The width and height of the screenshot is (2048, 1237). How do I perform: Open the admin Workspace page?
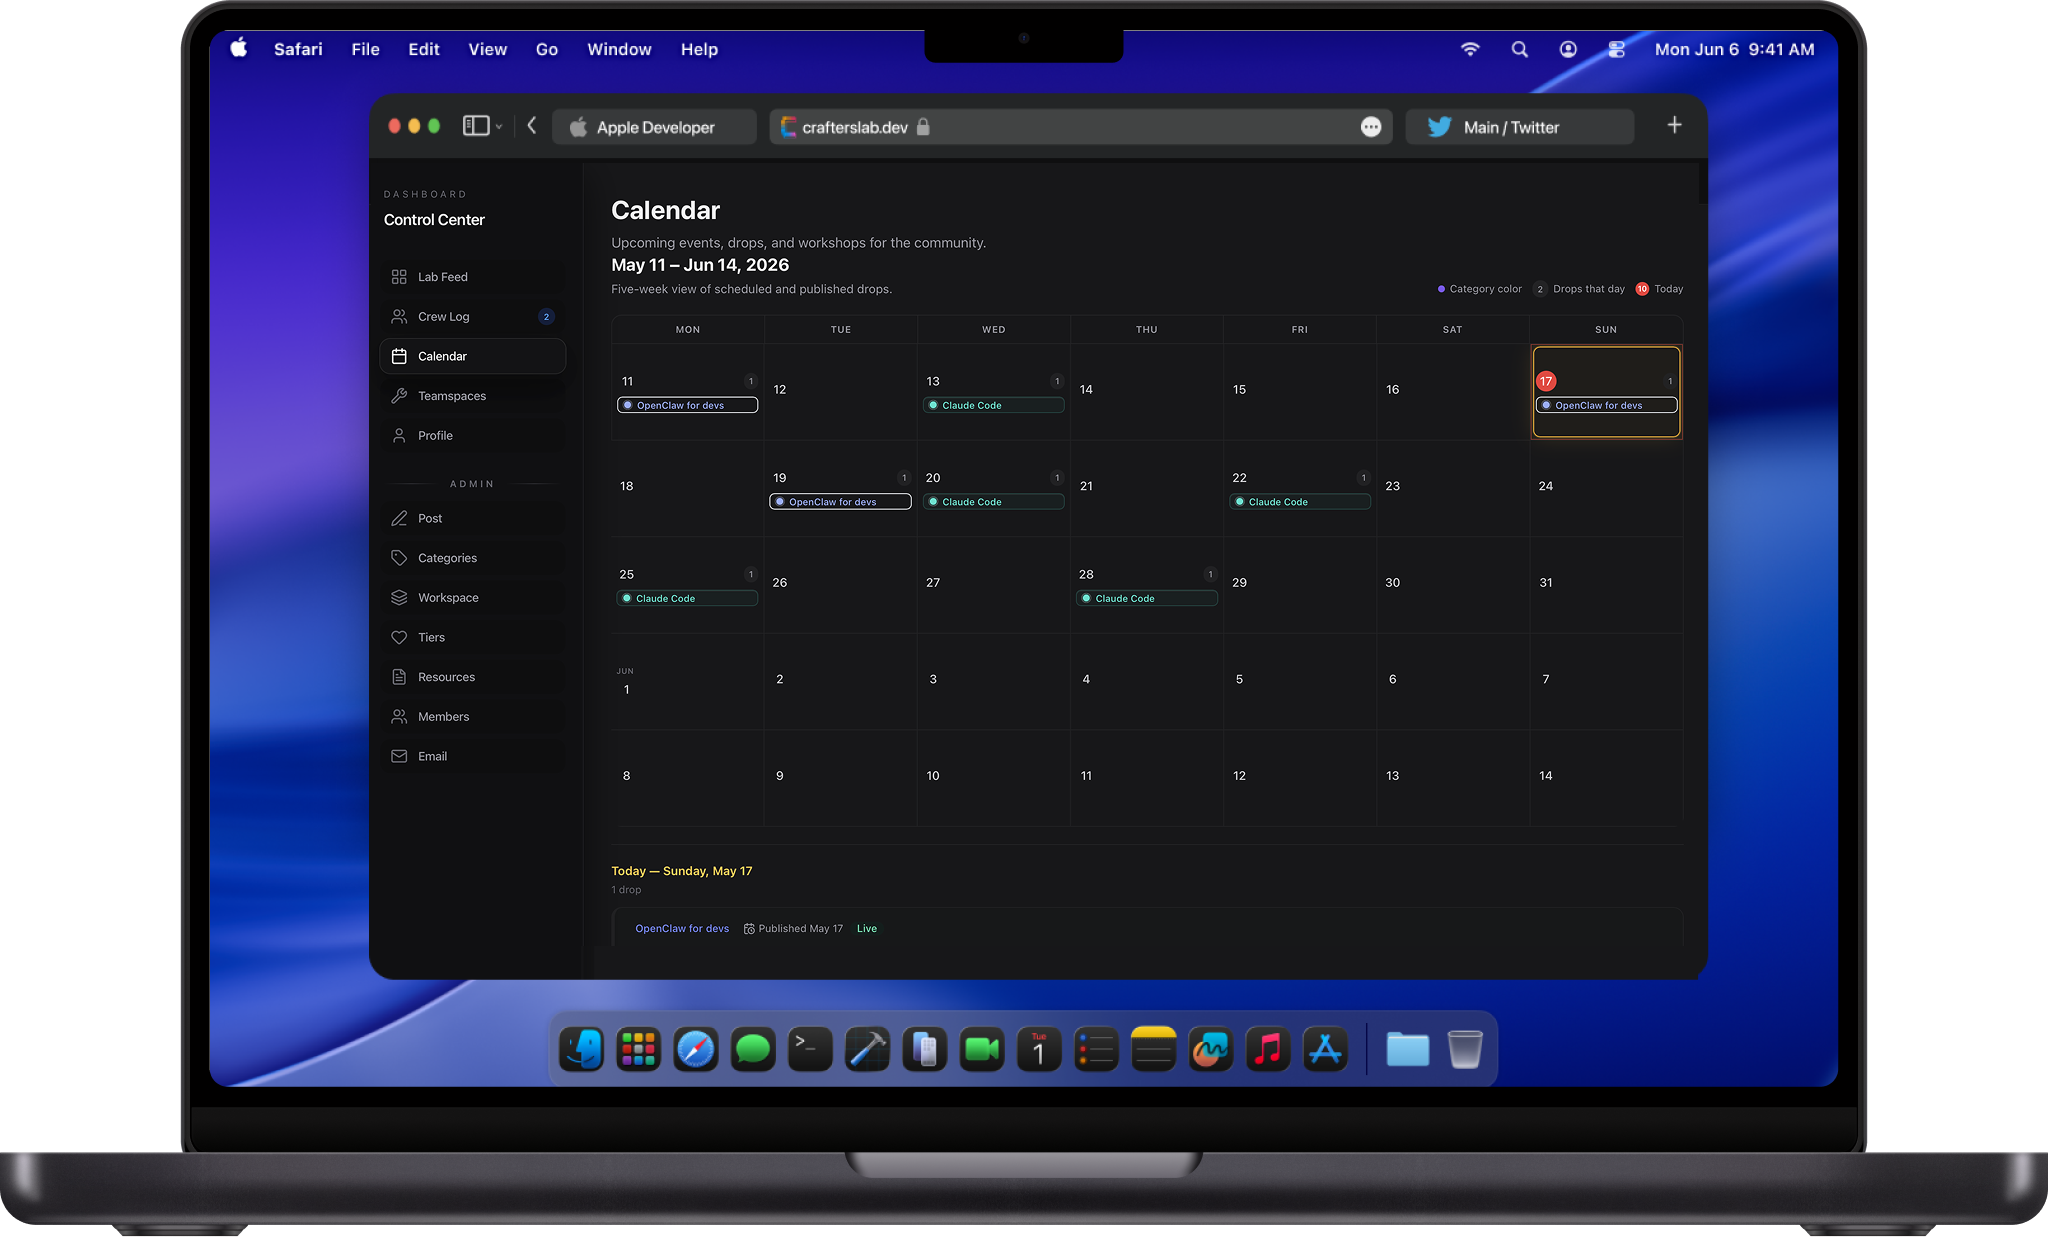(x=472, y=598)
